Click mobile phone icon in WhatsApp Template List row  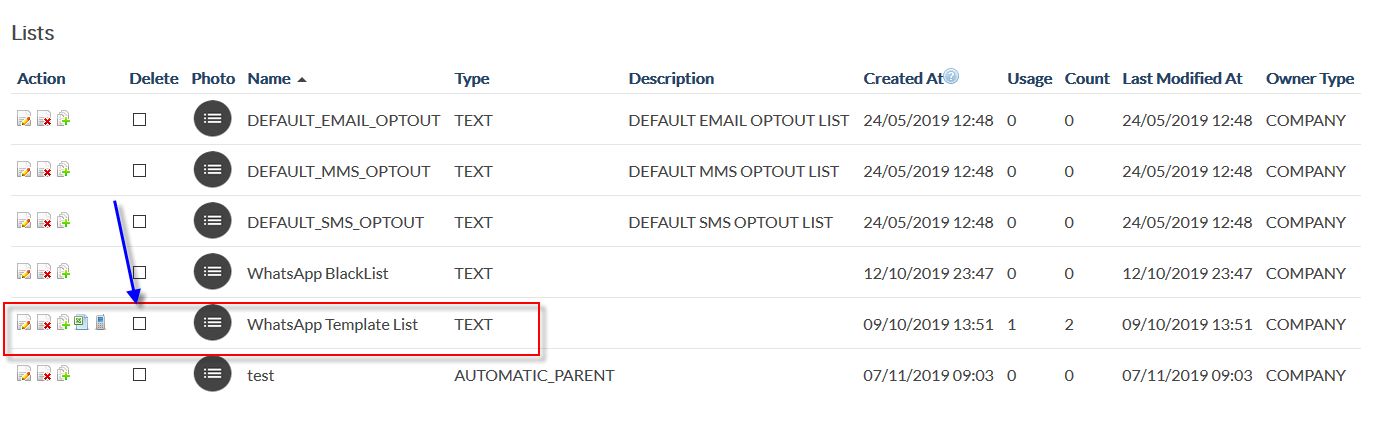pyautogui.click(x=100, y=323)
